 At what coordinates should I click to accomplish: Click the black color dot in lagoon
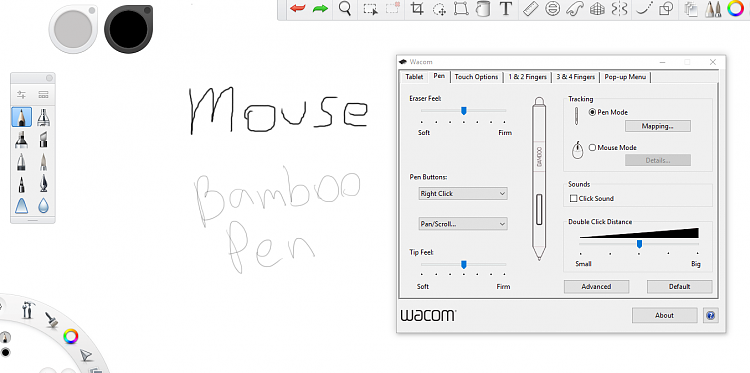pos(5,353)
